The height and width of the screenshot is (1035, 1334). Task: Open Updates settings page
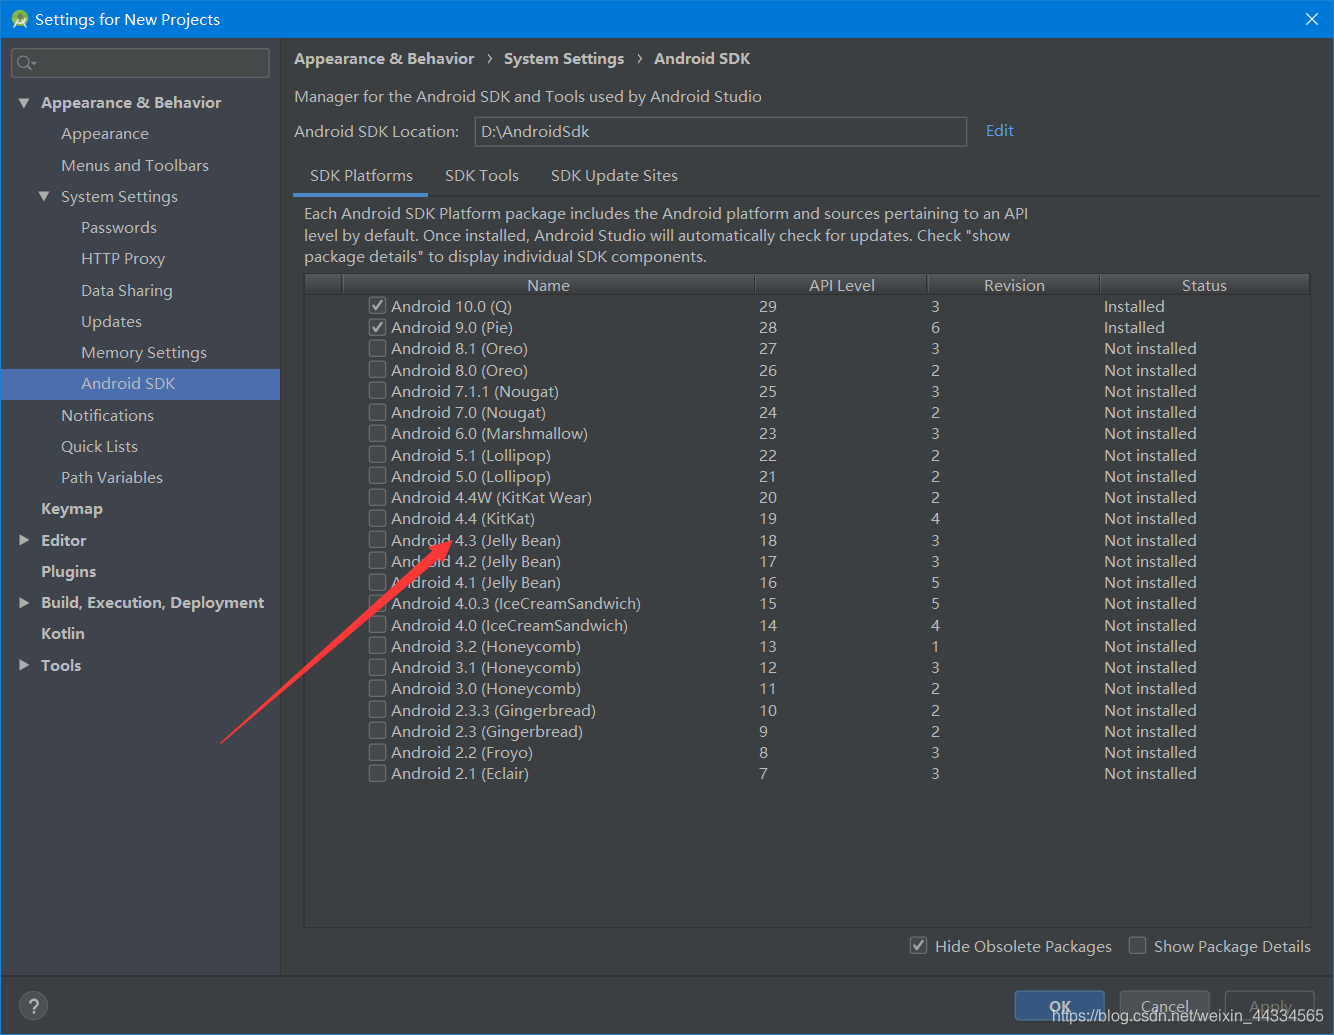point(111,322)
